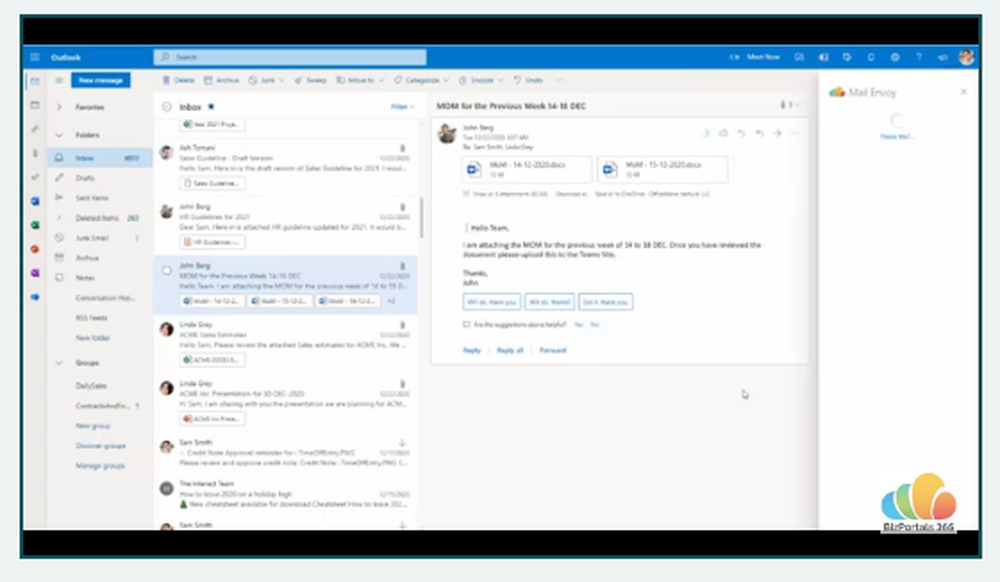Open PowerPoint app icon in left rail
The height and width of the screenshot is (582, 1000).
click(35, 249)
